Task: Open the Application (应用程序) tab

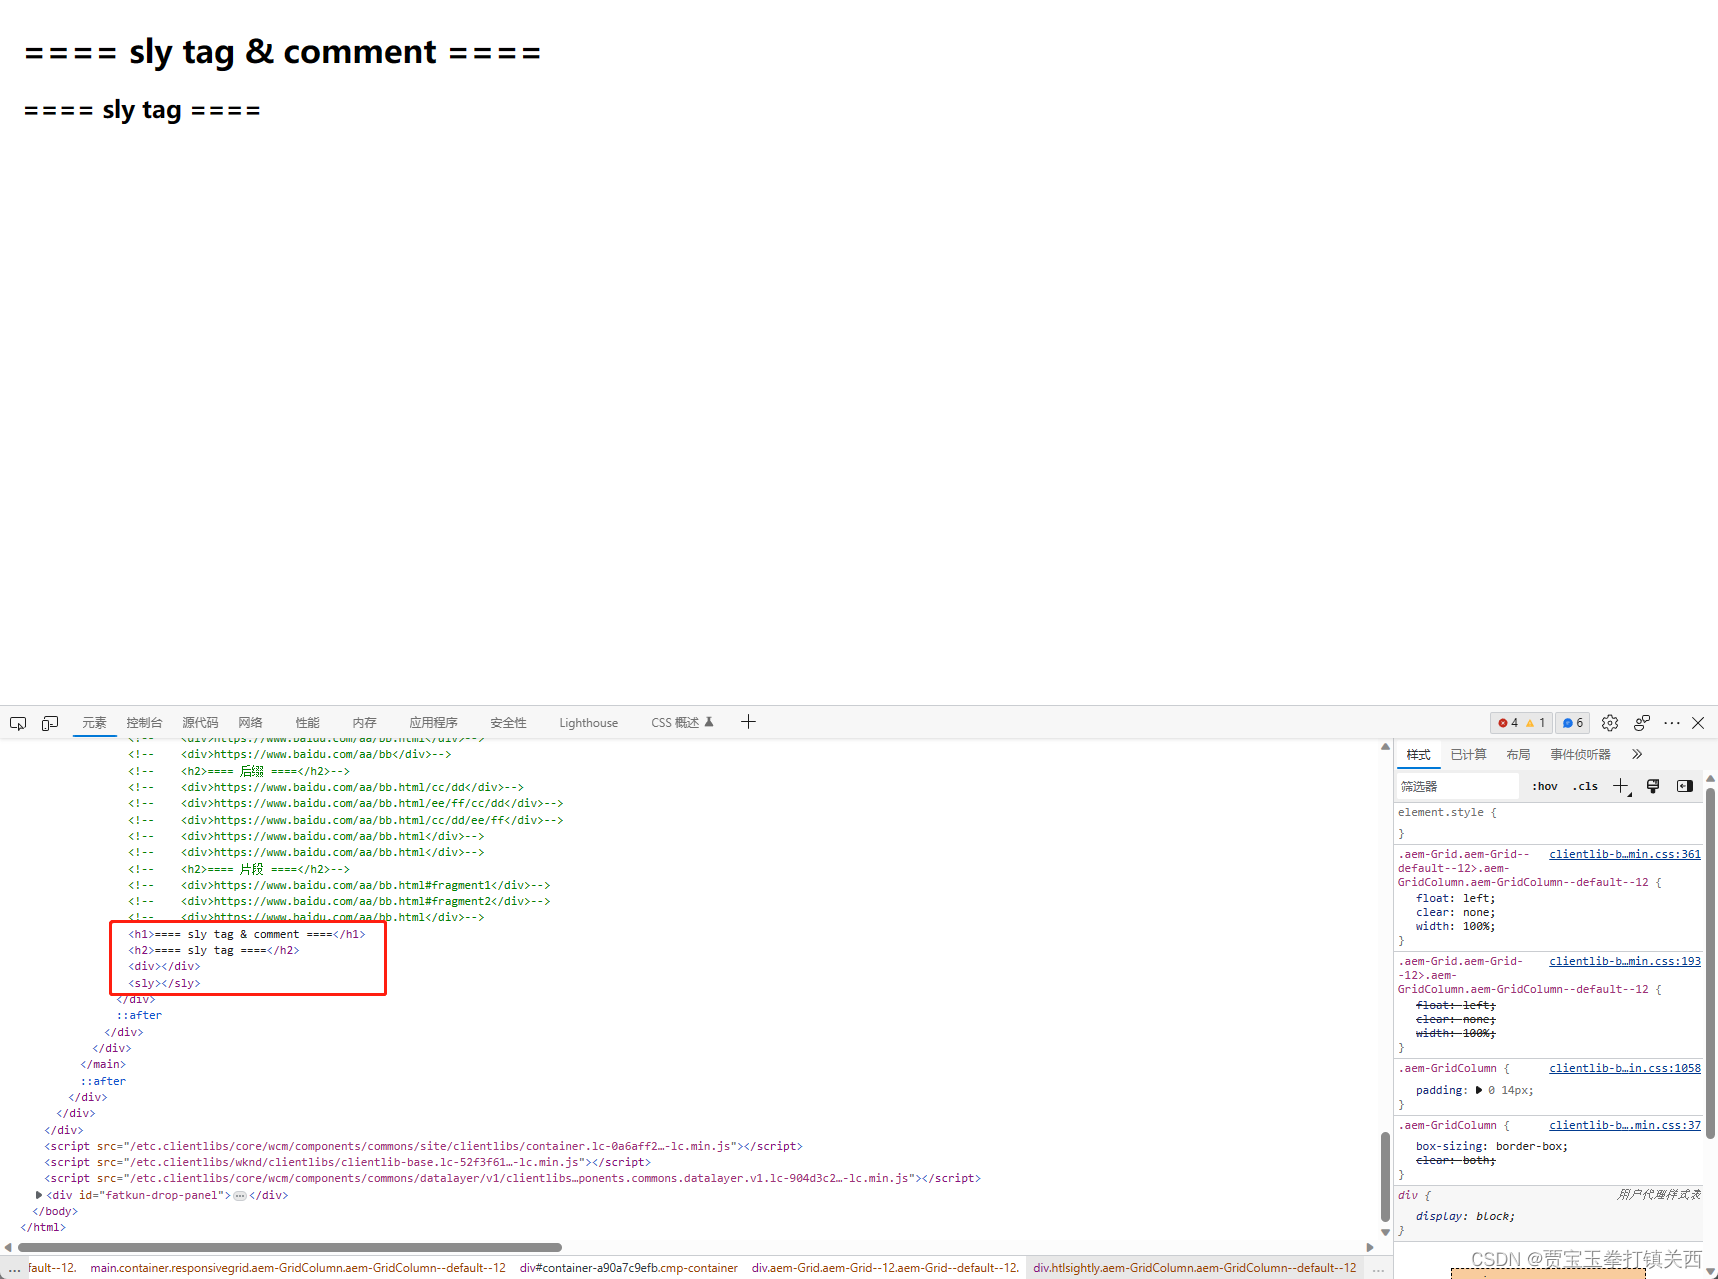Action: point(433,723)
